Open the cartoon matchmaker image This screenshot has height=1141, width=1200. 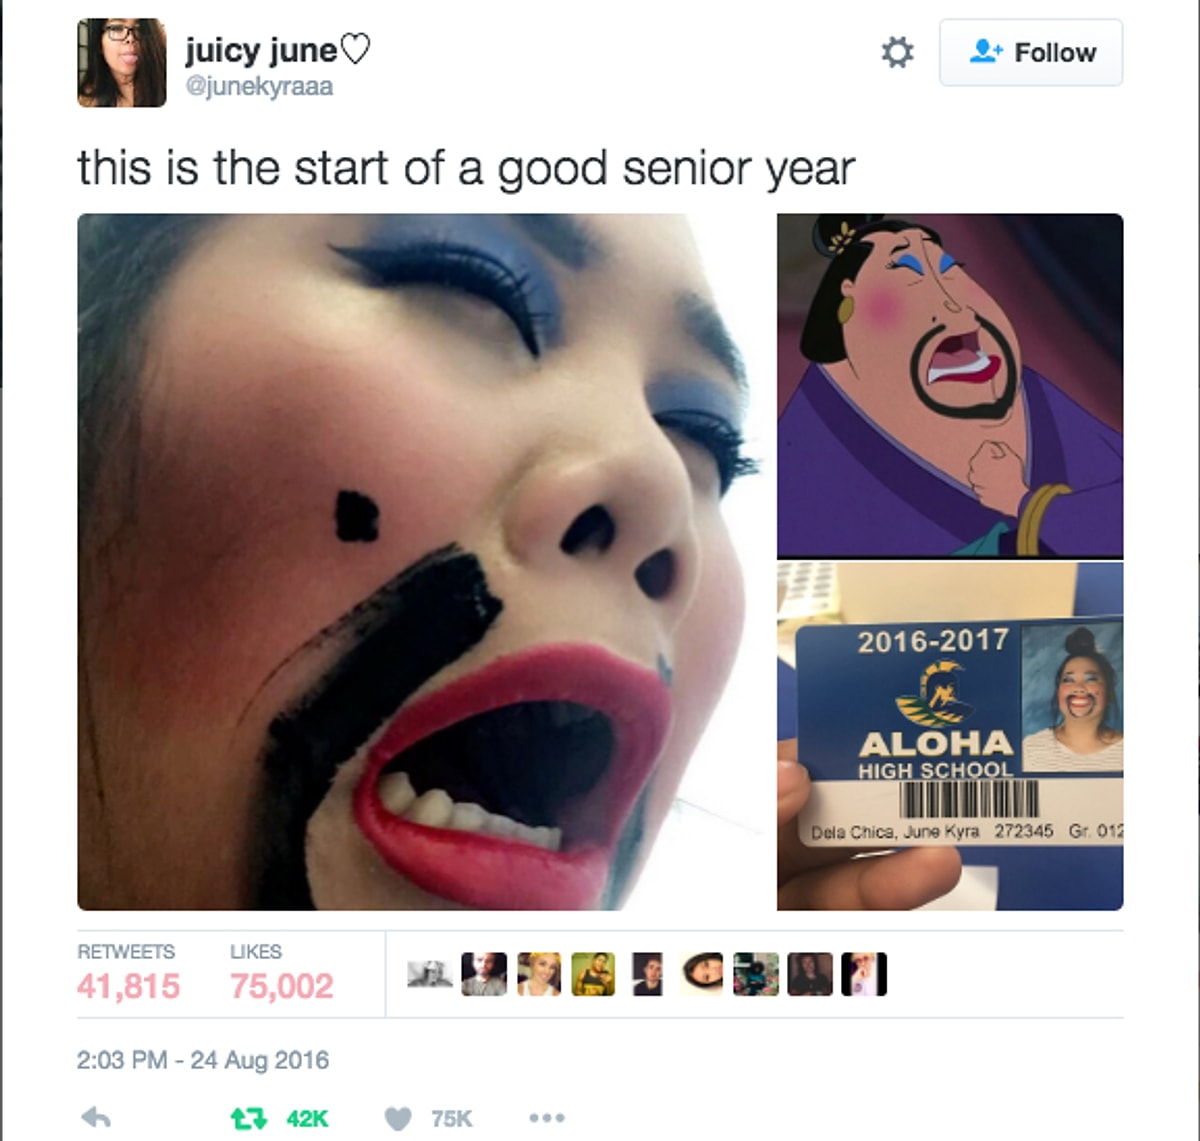coord(950,386)
